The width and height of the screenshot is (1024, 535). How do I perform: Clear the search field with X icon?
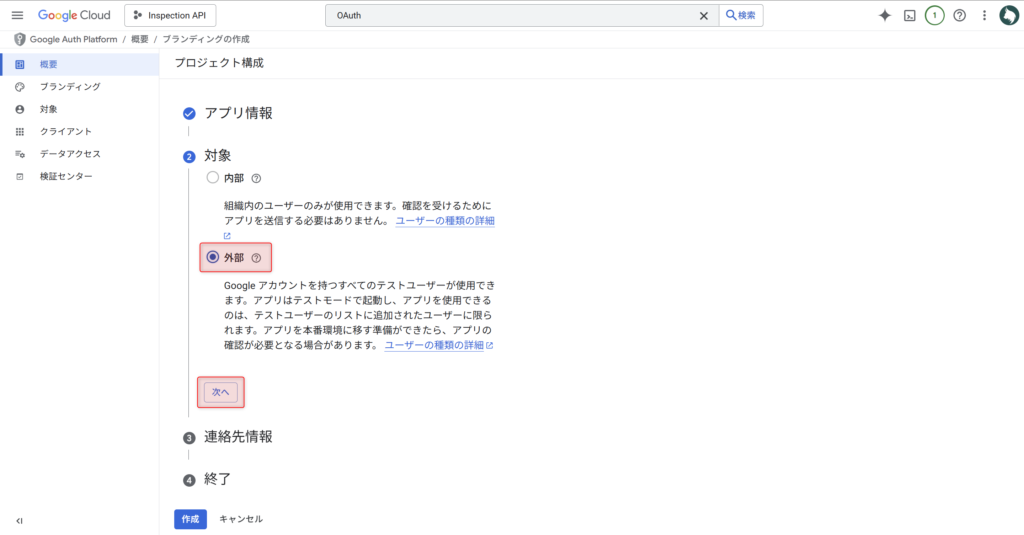click(x=703, y=16)
